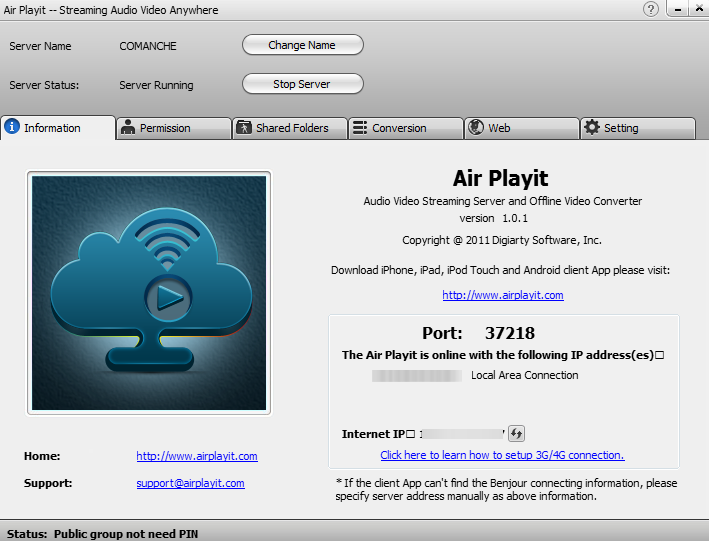Switch to the Permission tab

click(174, 128)
